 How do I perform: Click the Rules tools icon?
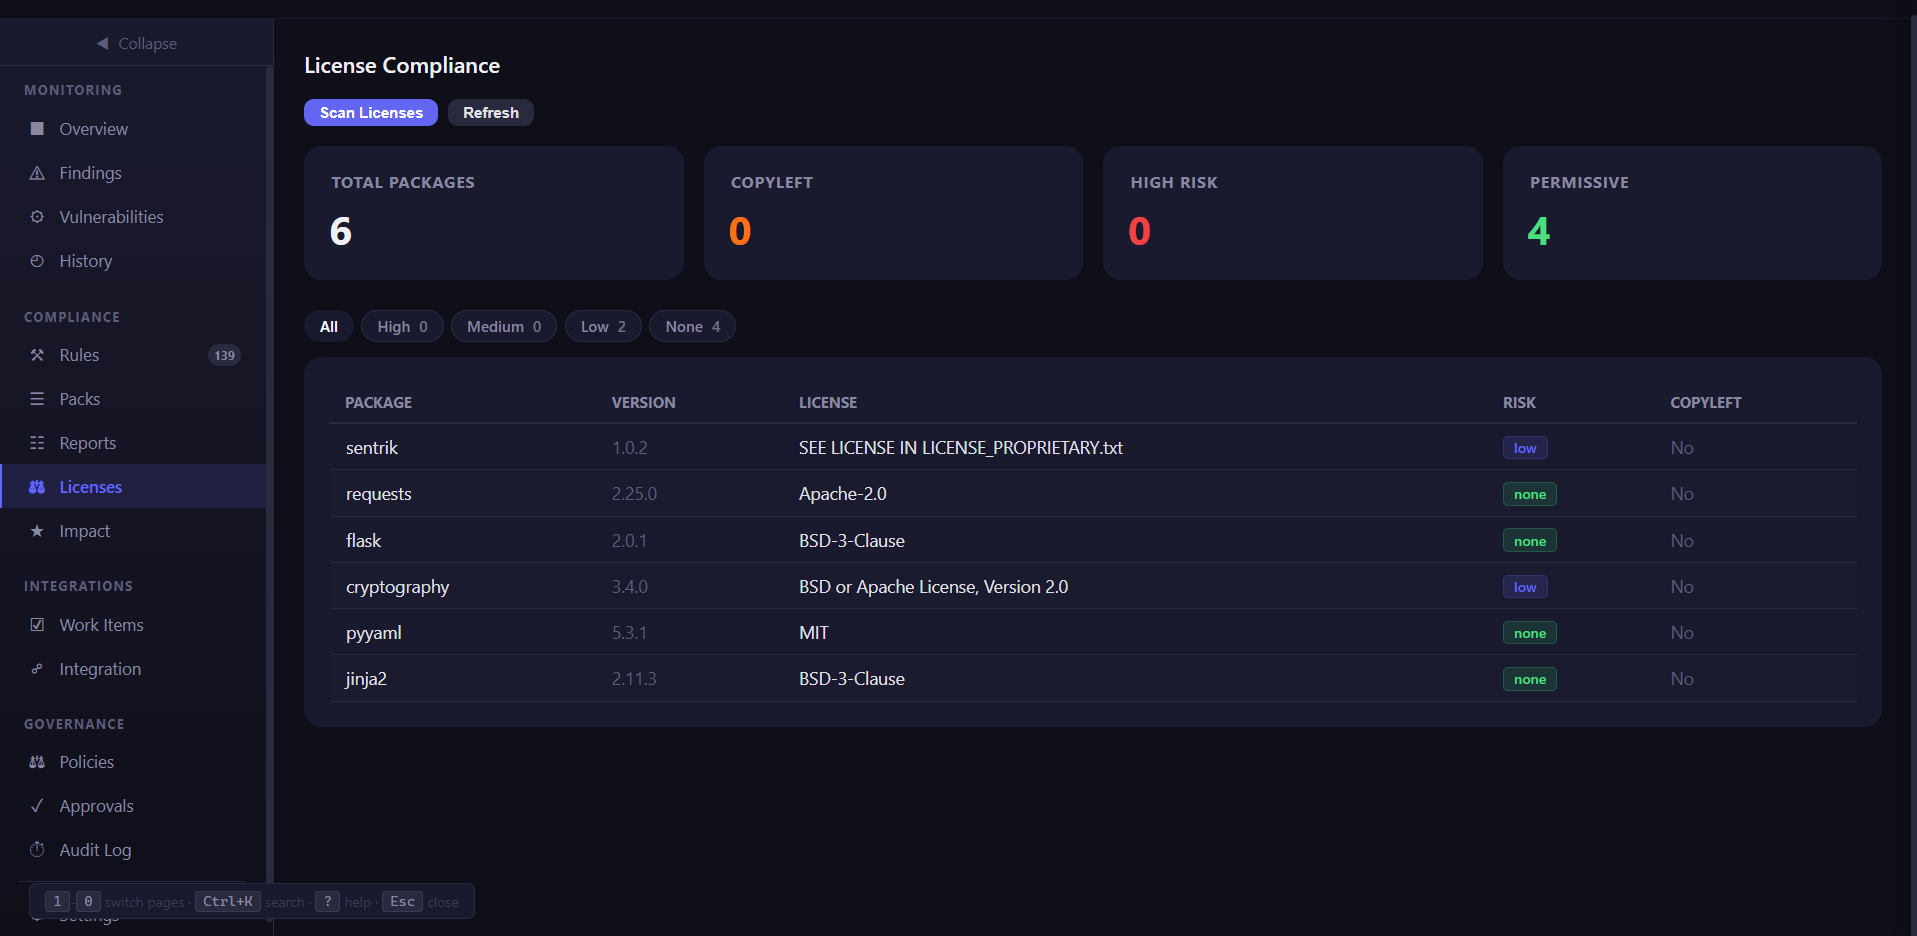[x=37, y=355]
